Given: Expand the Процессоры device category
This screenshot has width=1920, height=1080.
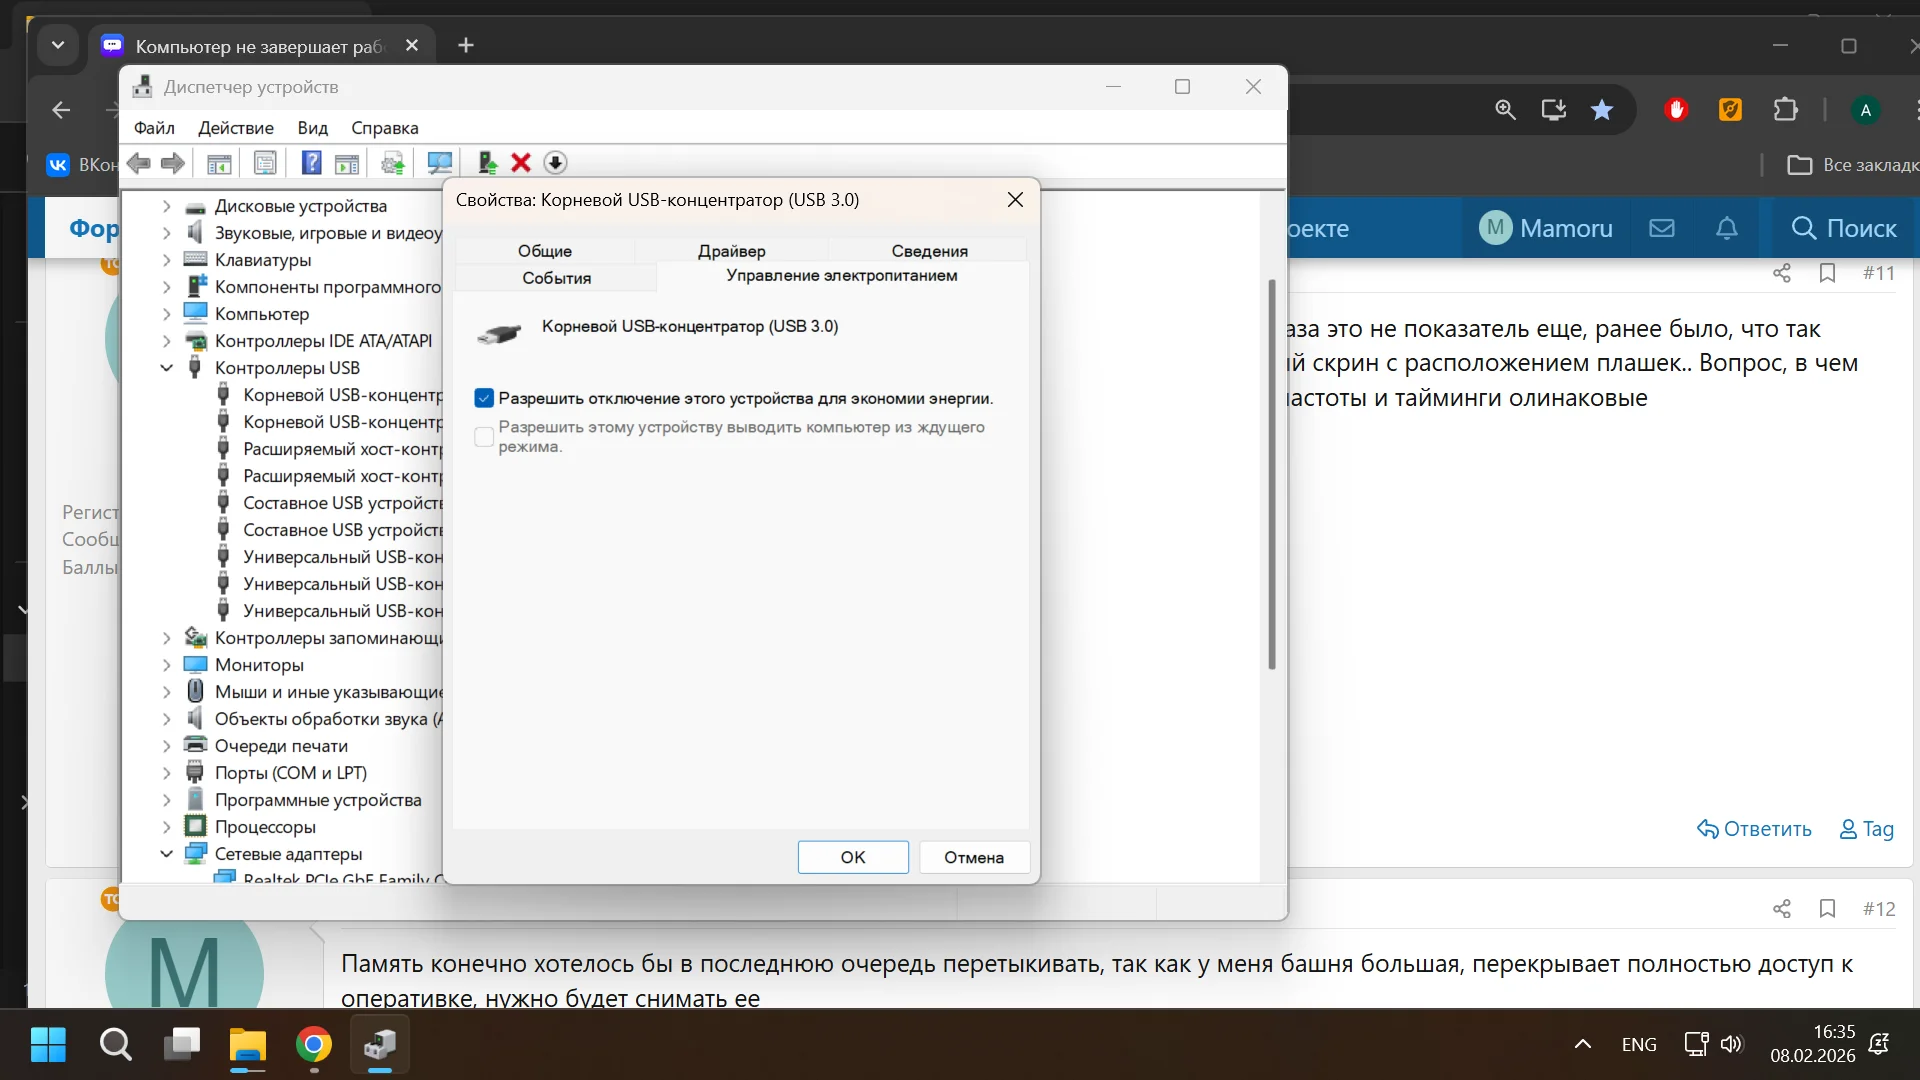Looking at the screenshot, I should click(x=167, y=827).
